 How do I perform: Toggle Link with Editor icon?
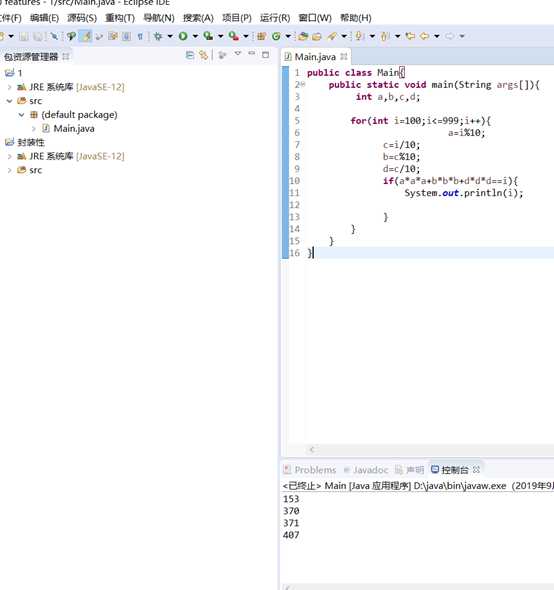pos(203,55)
